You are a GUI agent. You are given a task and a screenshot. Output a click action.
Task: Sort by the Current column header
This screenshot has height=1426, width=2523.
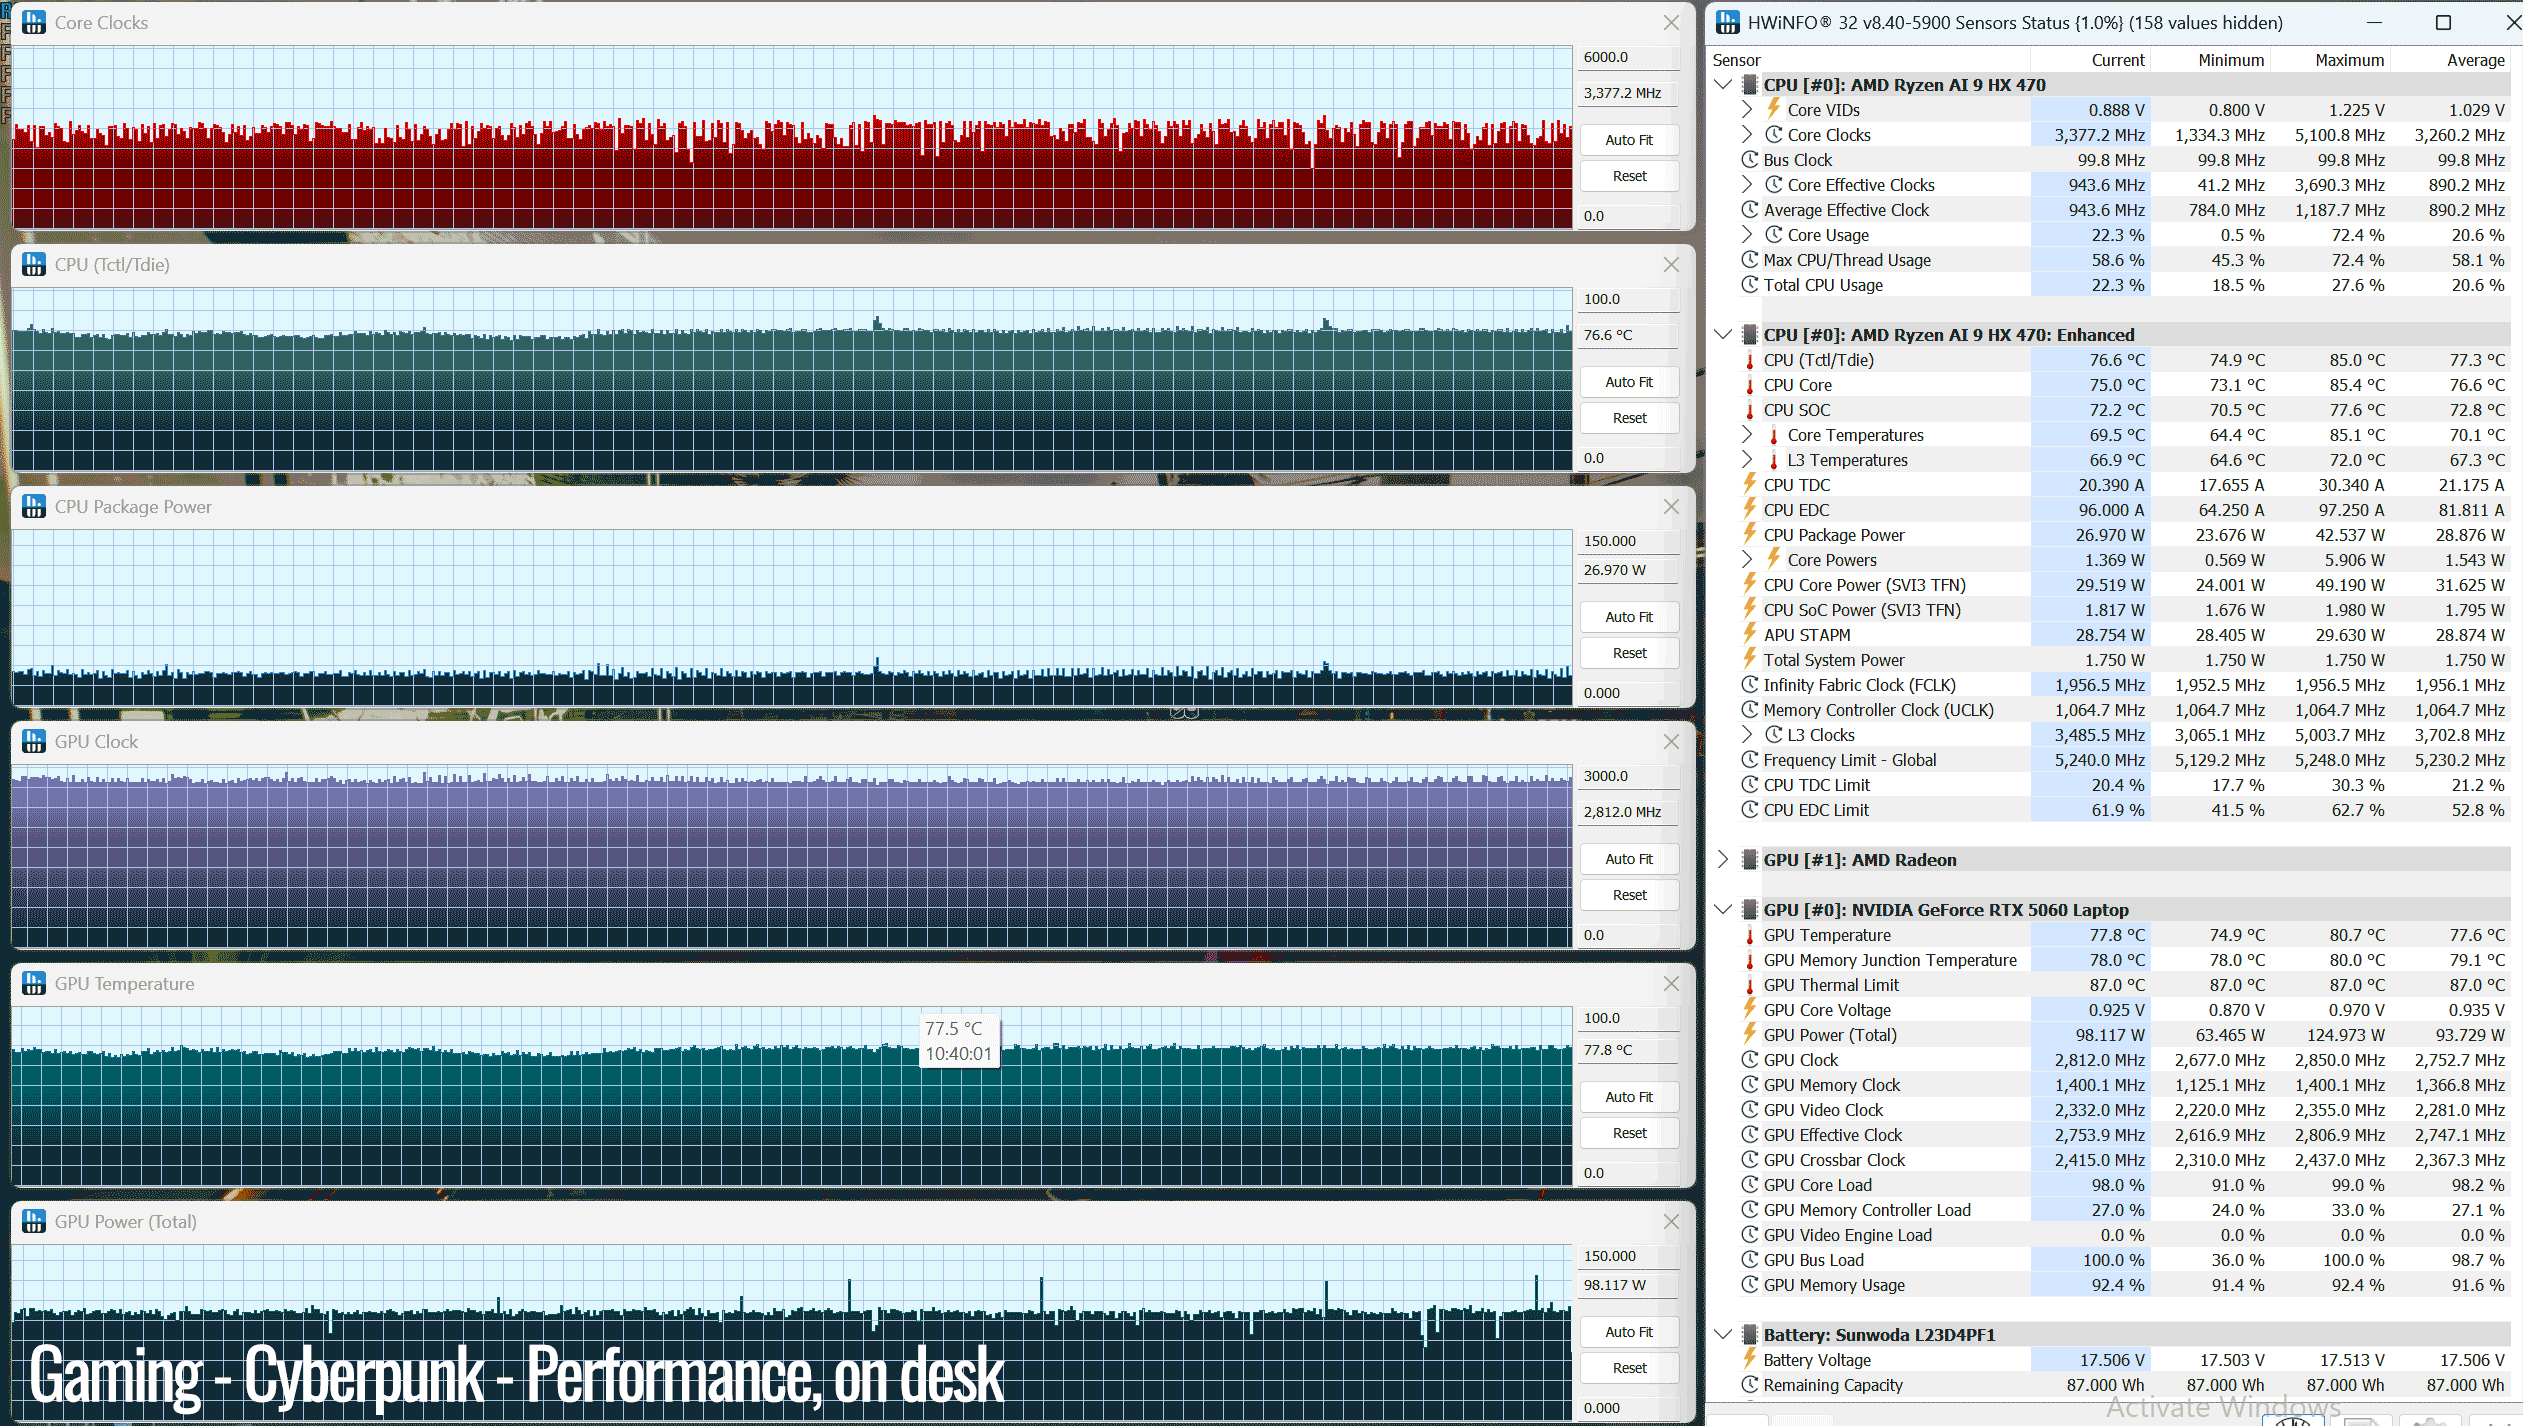coord(2117,60)
